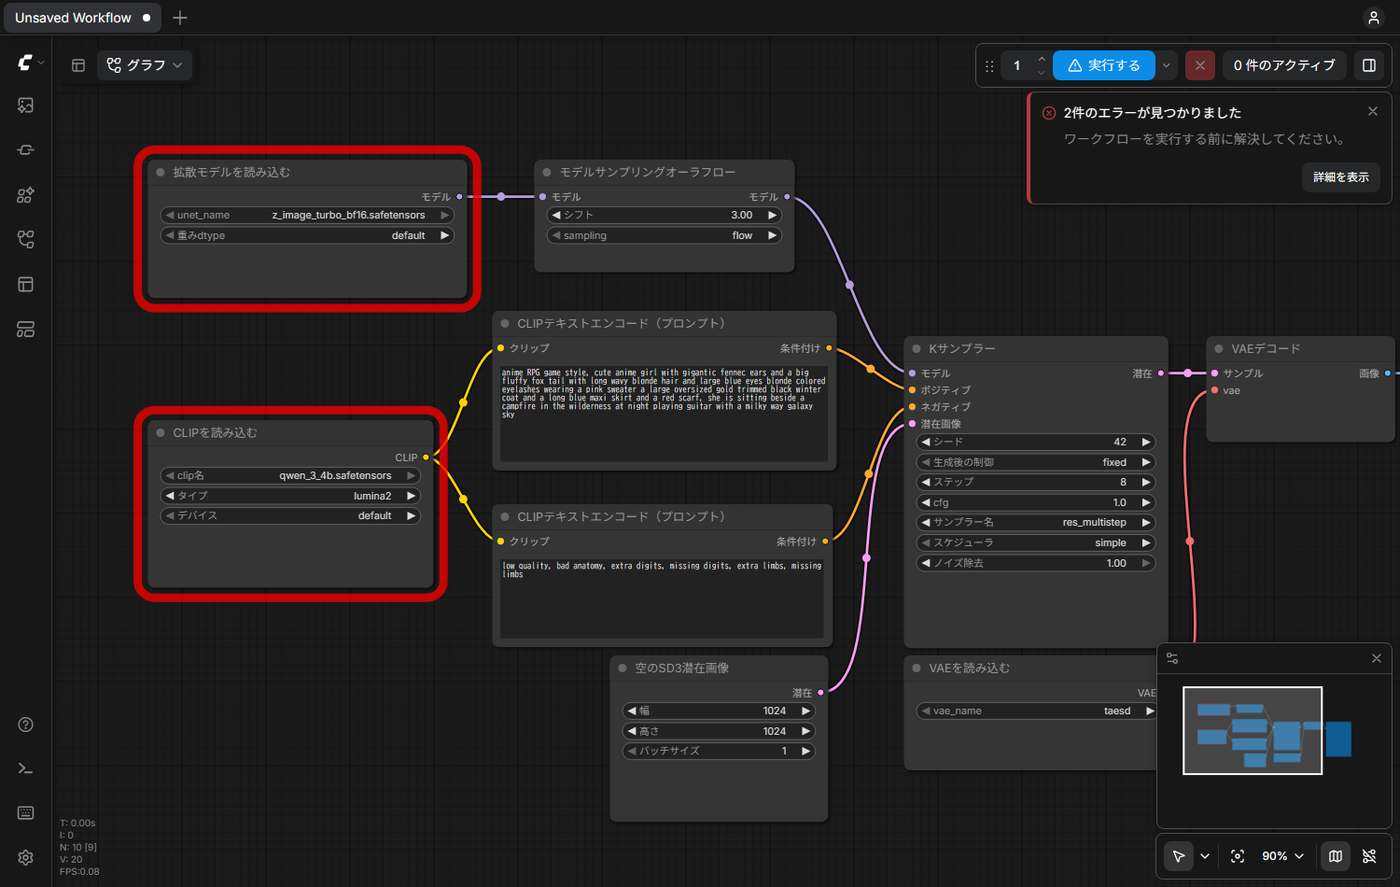Open the 90% zoom dropdown
Image resolution: width=1400 pixels, height=887 pixels.
[1282, 856]
